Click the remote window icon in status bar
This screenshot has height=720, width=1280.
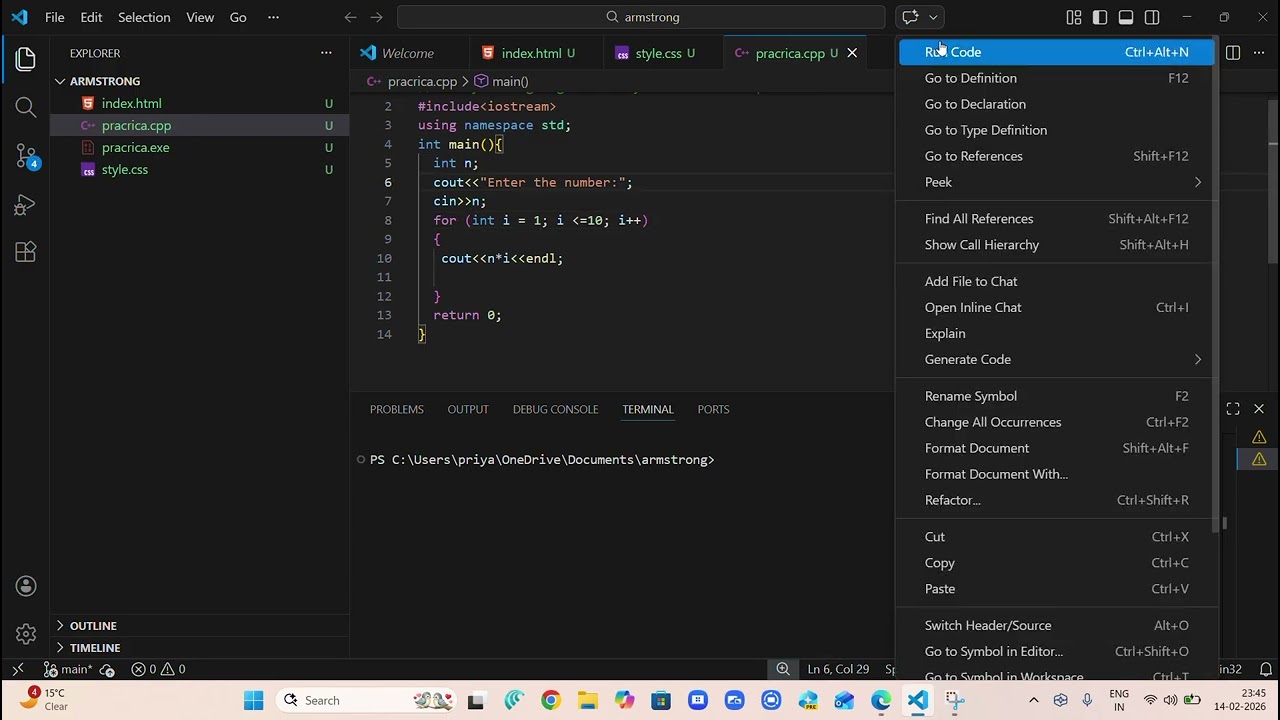pyautogui.click(x=17, y=669)
